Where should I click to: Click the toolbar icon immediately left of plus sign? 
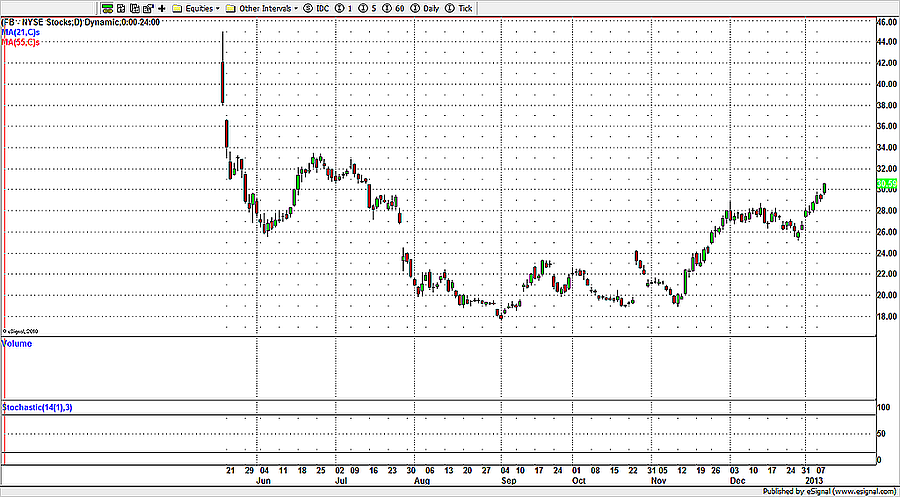pos(147,7)
